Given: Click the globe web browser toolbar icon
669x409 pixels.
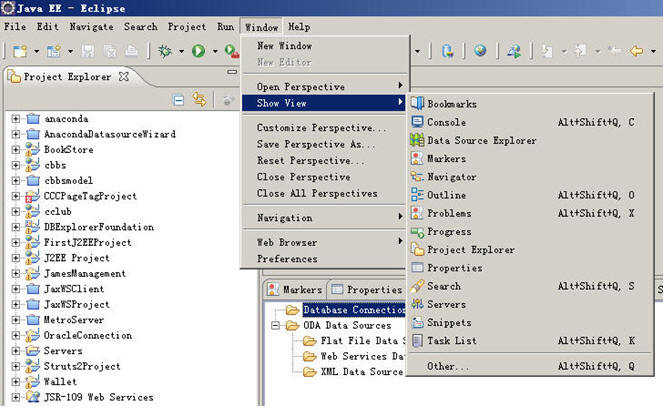Looking at the screenshot, I should tap(480, 51).
